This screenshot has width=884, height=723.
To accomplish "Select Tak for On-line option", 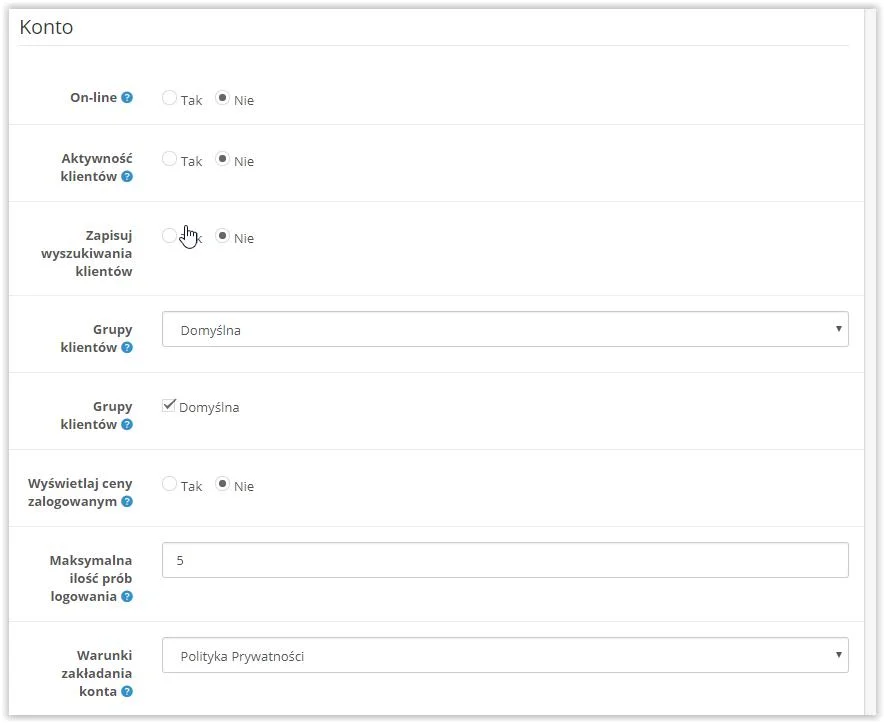I will (170, 98).
